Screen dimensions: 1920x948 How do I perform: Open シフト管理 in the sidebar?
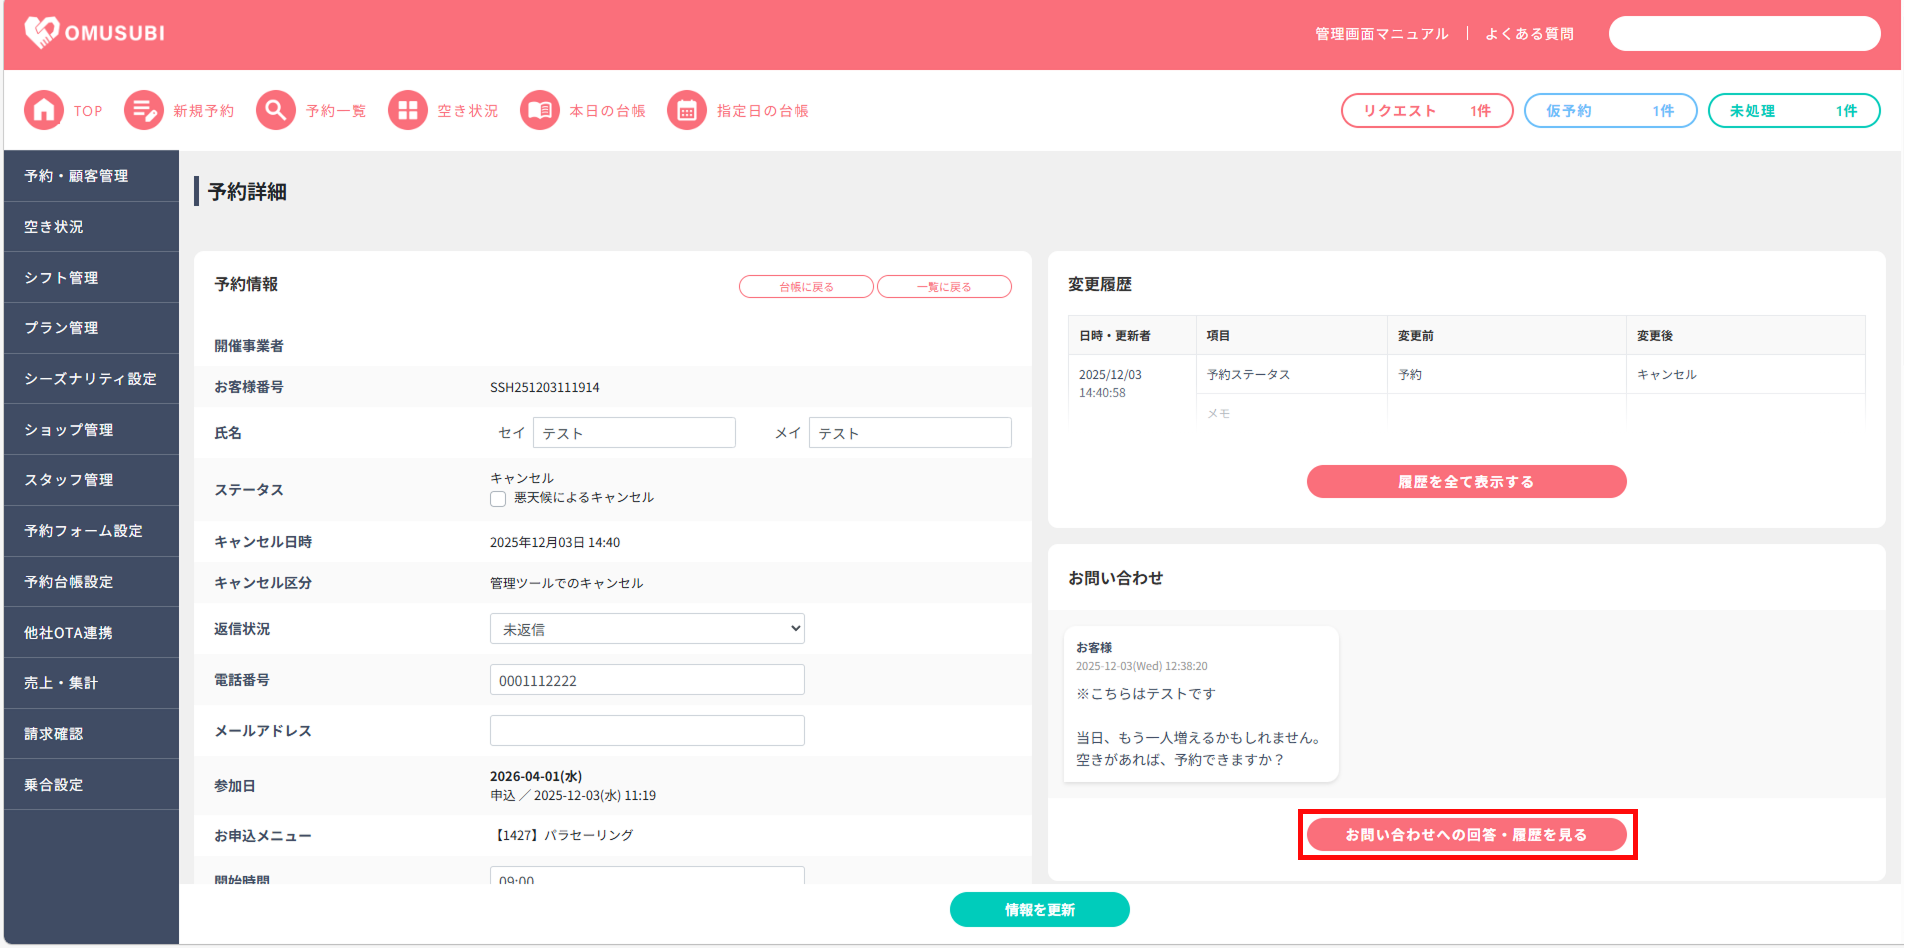coord(91,277)
